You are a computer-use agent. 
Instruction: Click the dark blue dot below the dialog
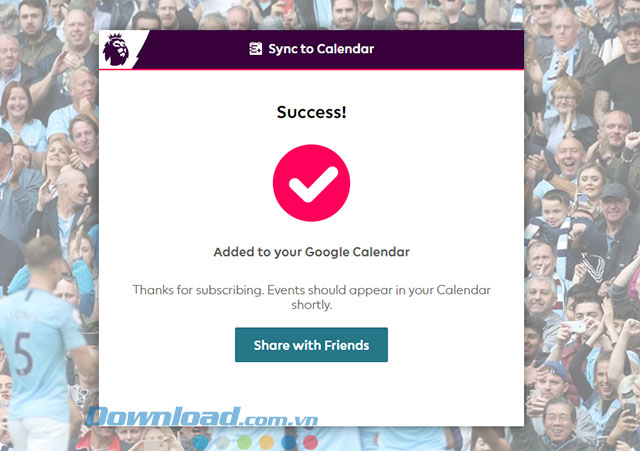[289, 441]
